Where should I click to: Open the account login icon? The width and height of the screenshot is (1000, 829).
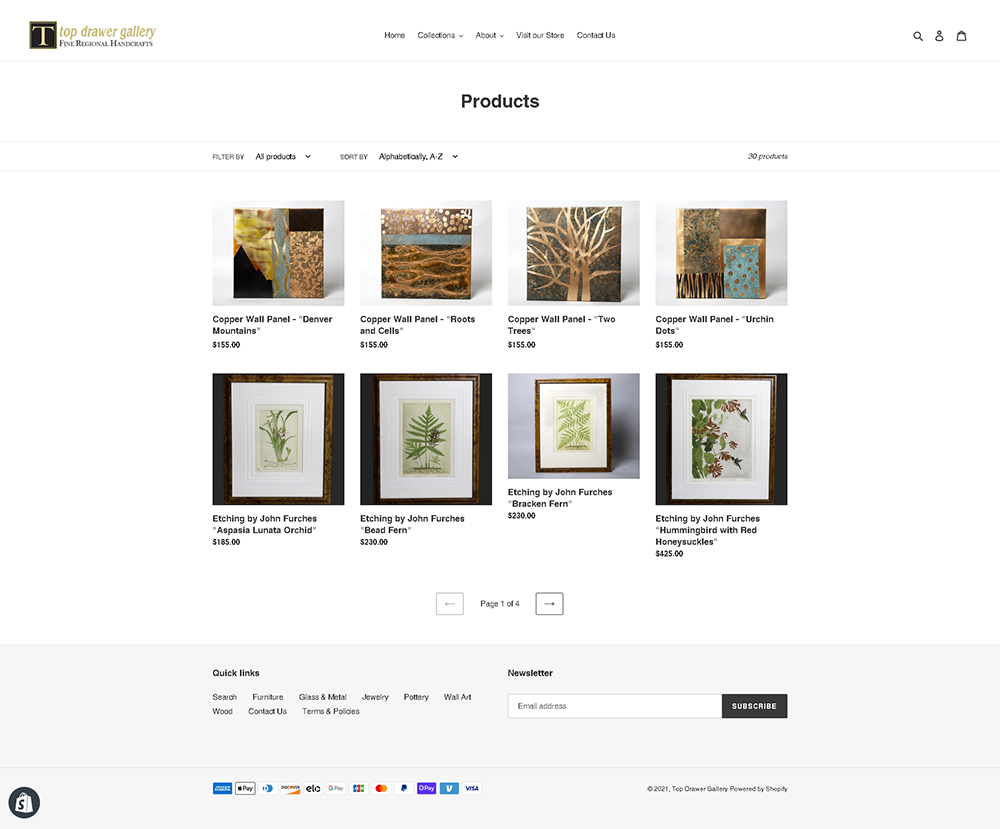coord(939,36)
